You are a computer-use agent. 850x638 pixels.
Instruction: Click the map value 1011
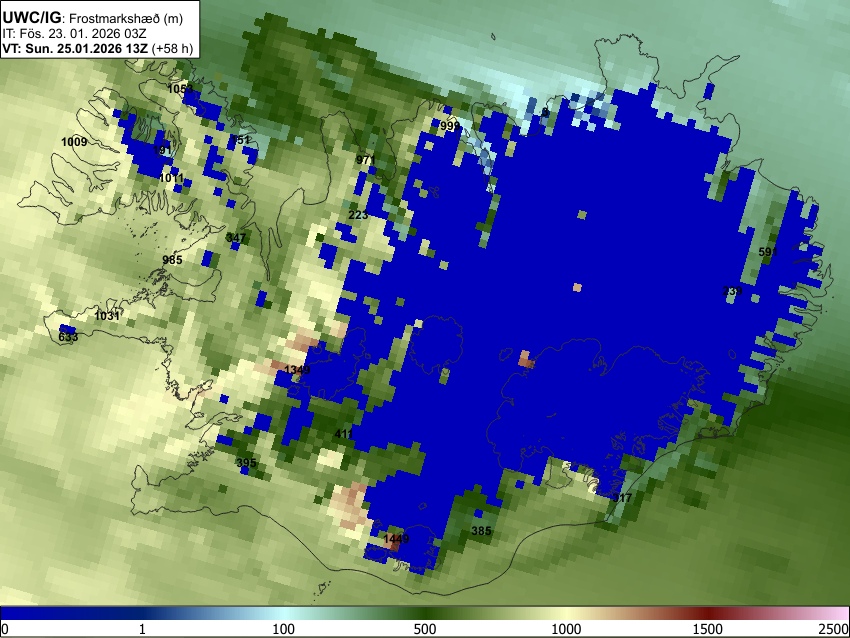(172, 178)
